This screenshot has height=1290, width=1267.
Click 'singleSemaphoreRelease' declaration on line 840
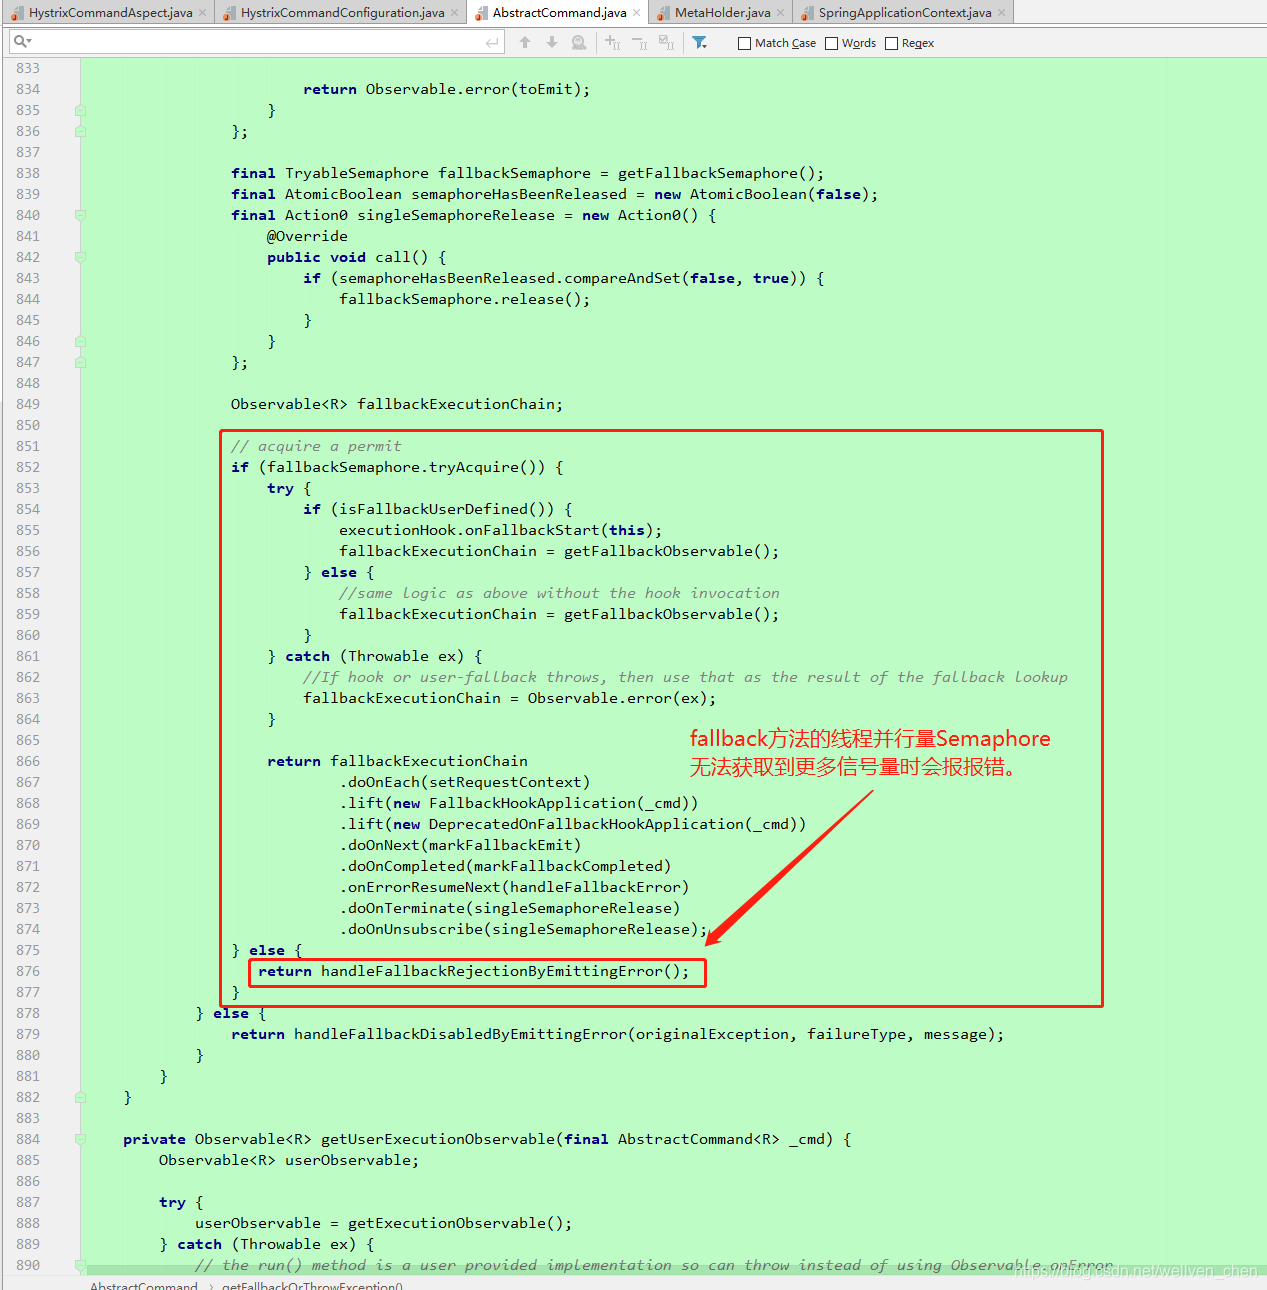[456, 215]
